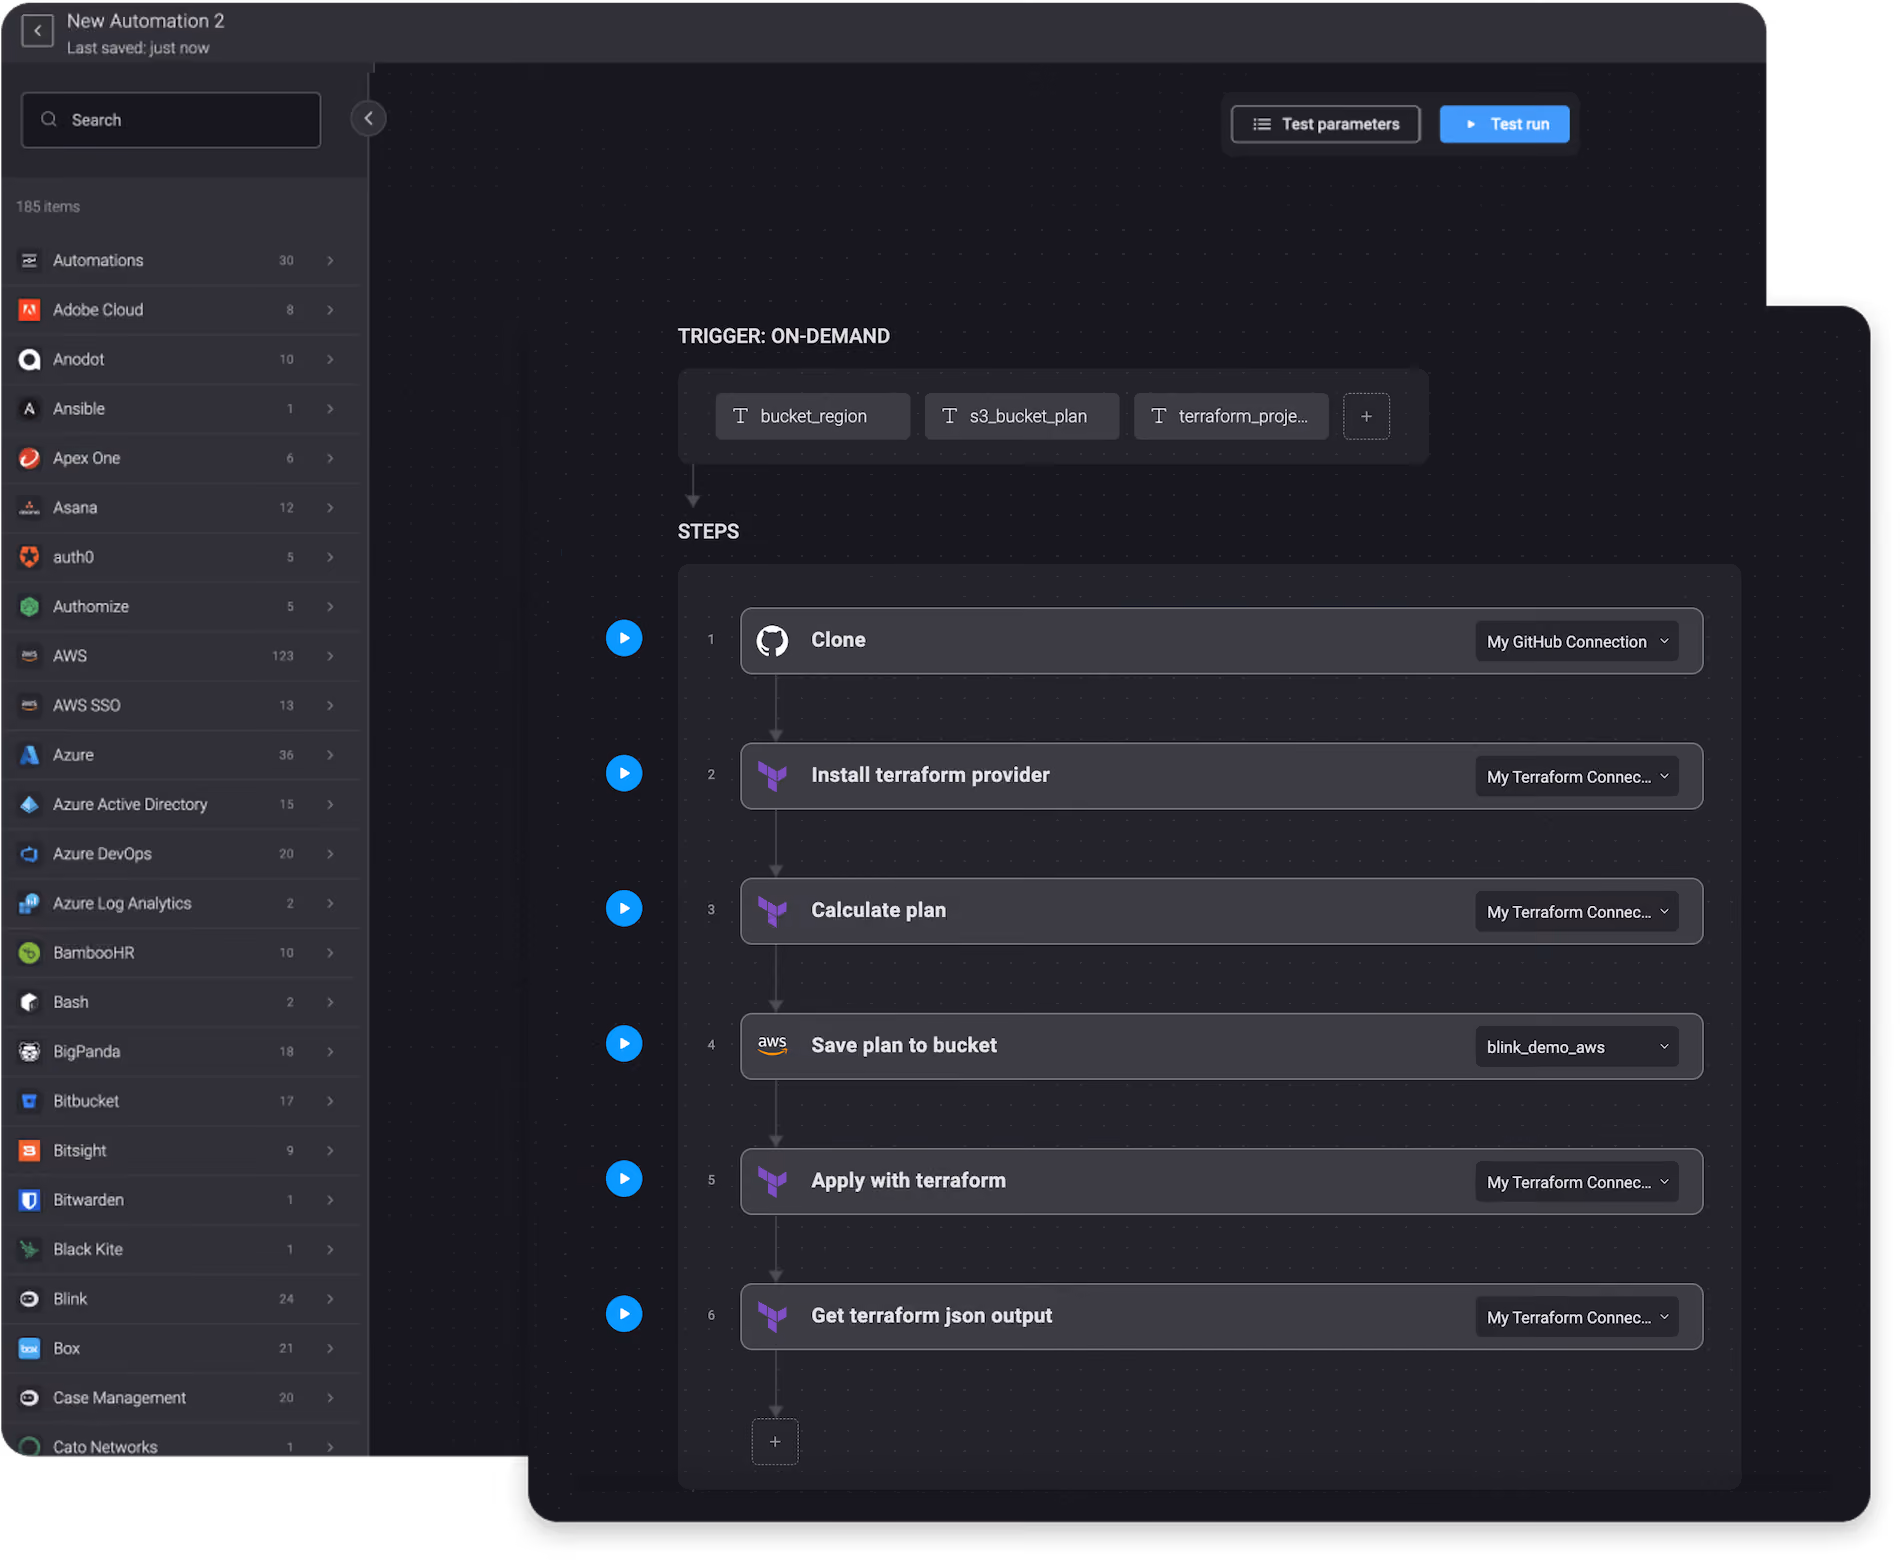Click the Terraform icon on Get terraform json output
The width and height of the screenshot is (1900, 1560).
click(x=772, y=1316)
